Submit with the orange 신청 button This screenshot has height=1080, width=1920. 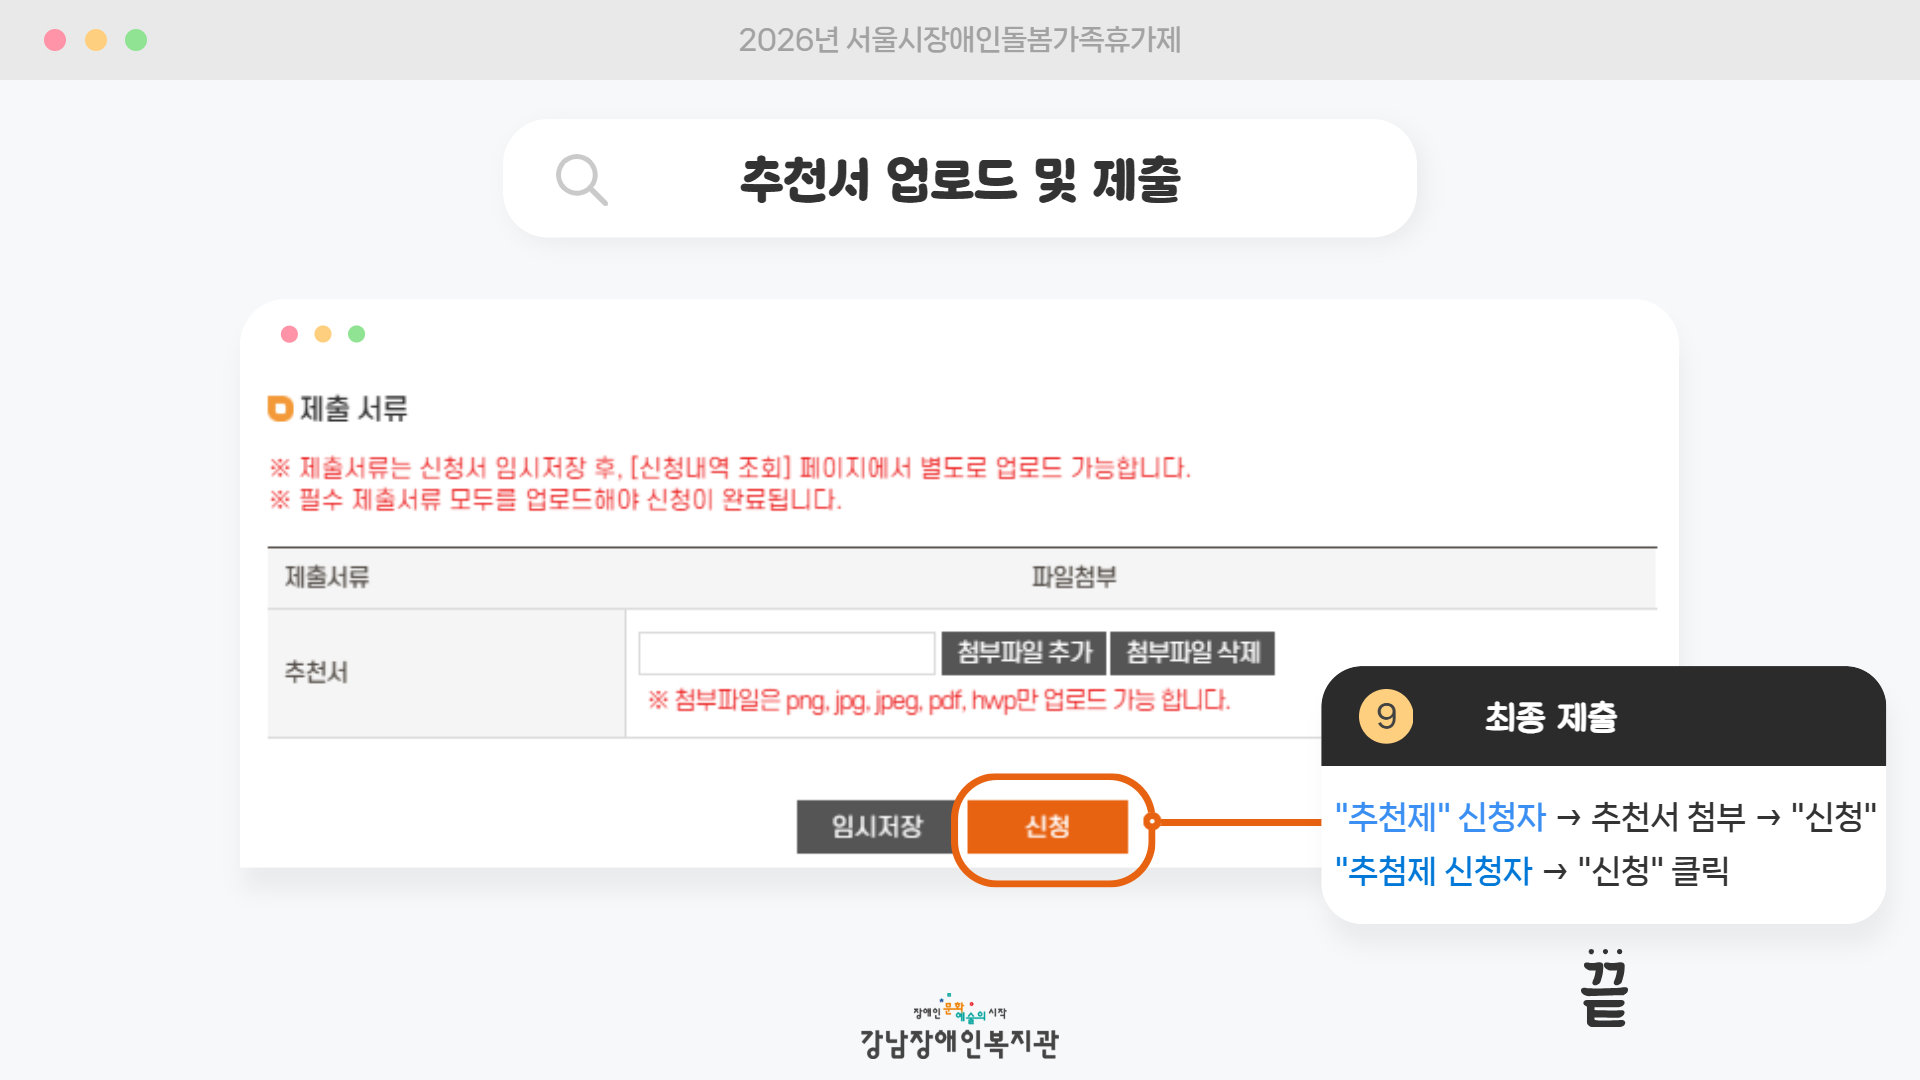click(x=1047, y=826)
